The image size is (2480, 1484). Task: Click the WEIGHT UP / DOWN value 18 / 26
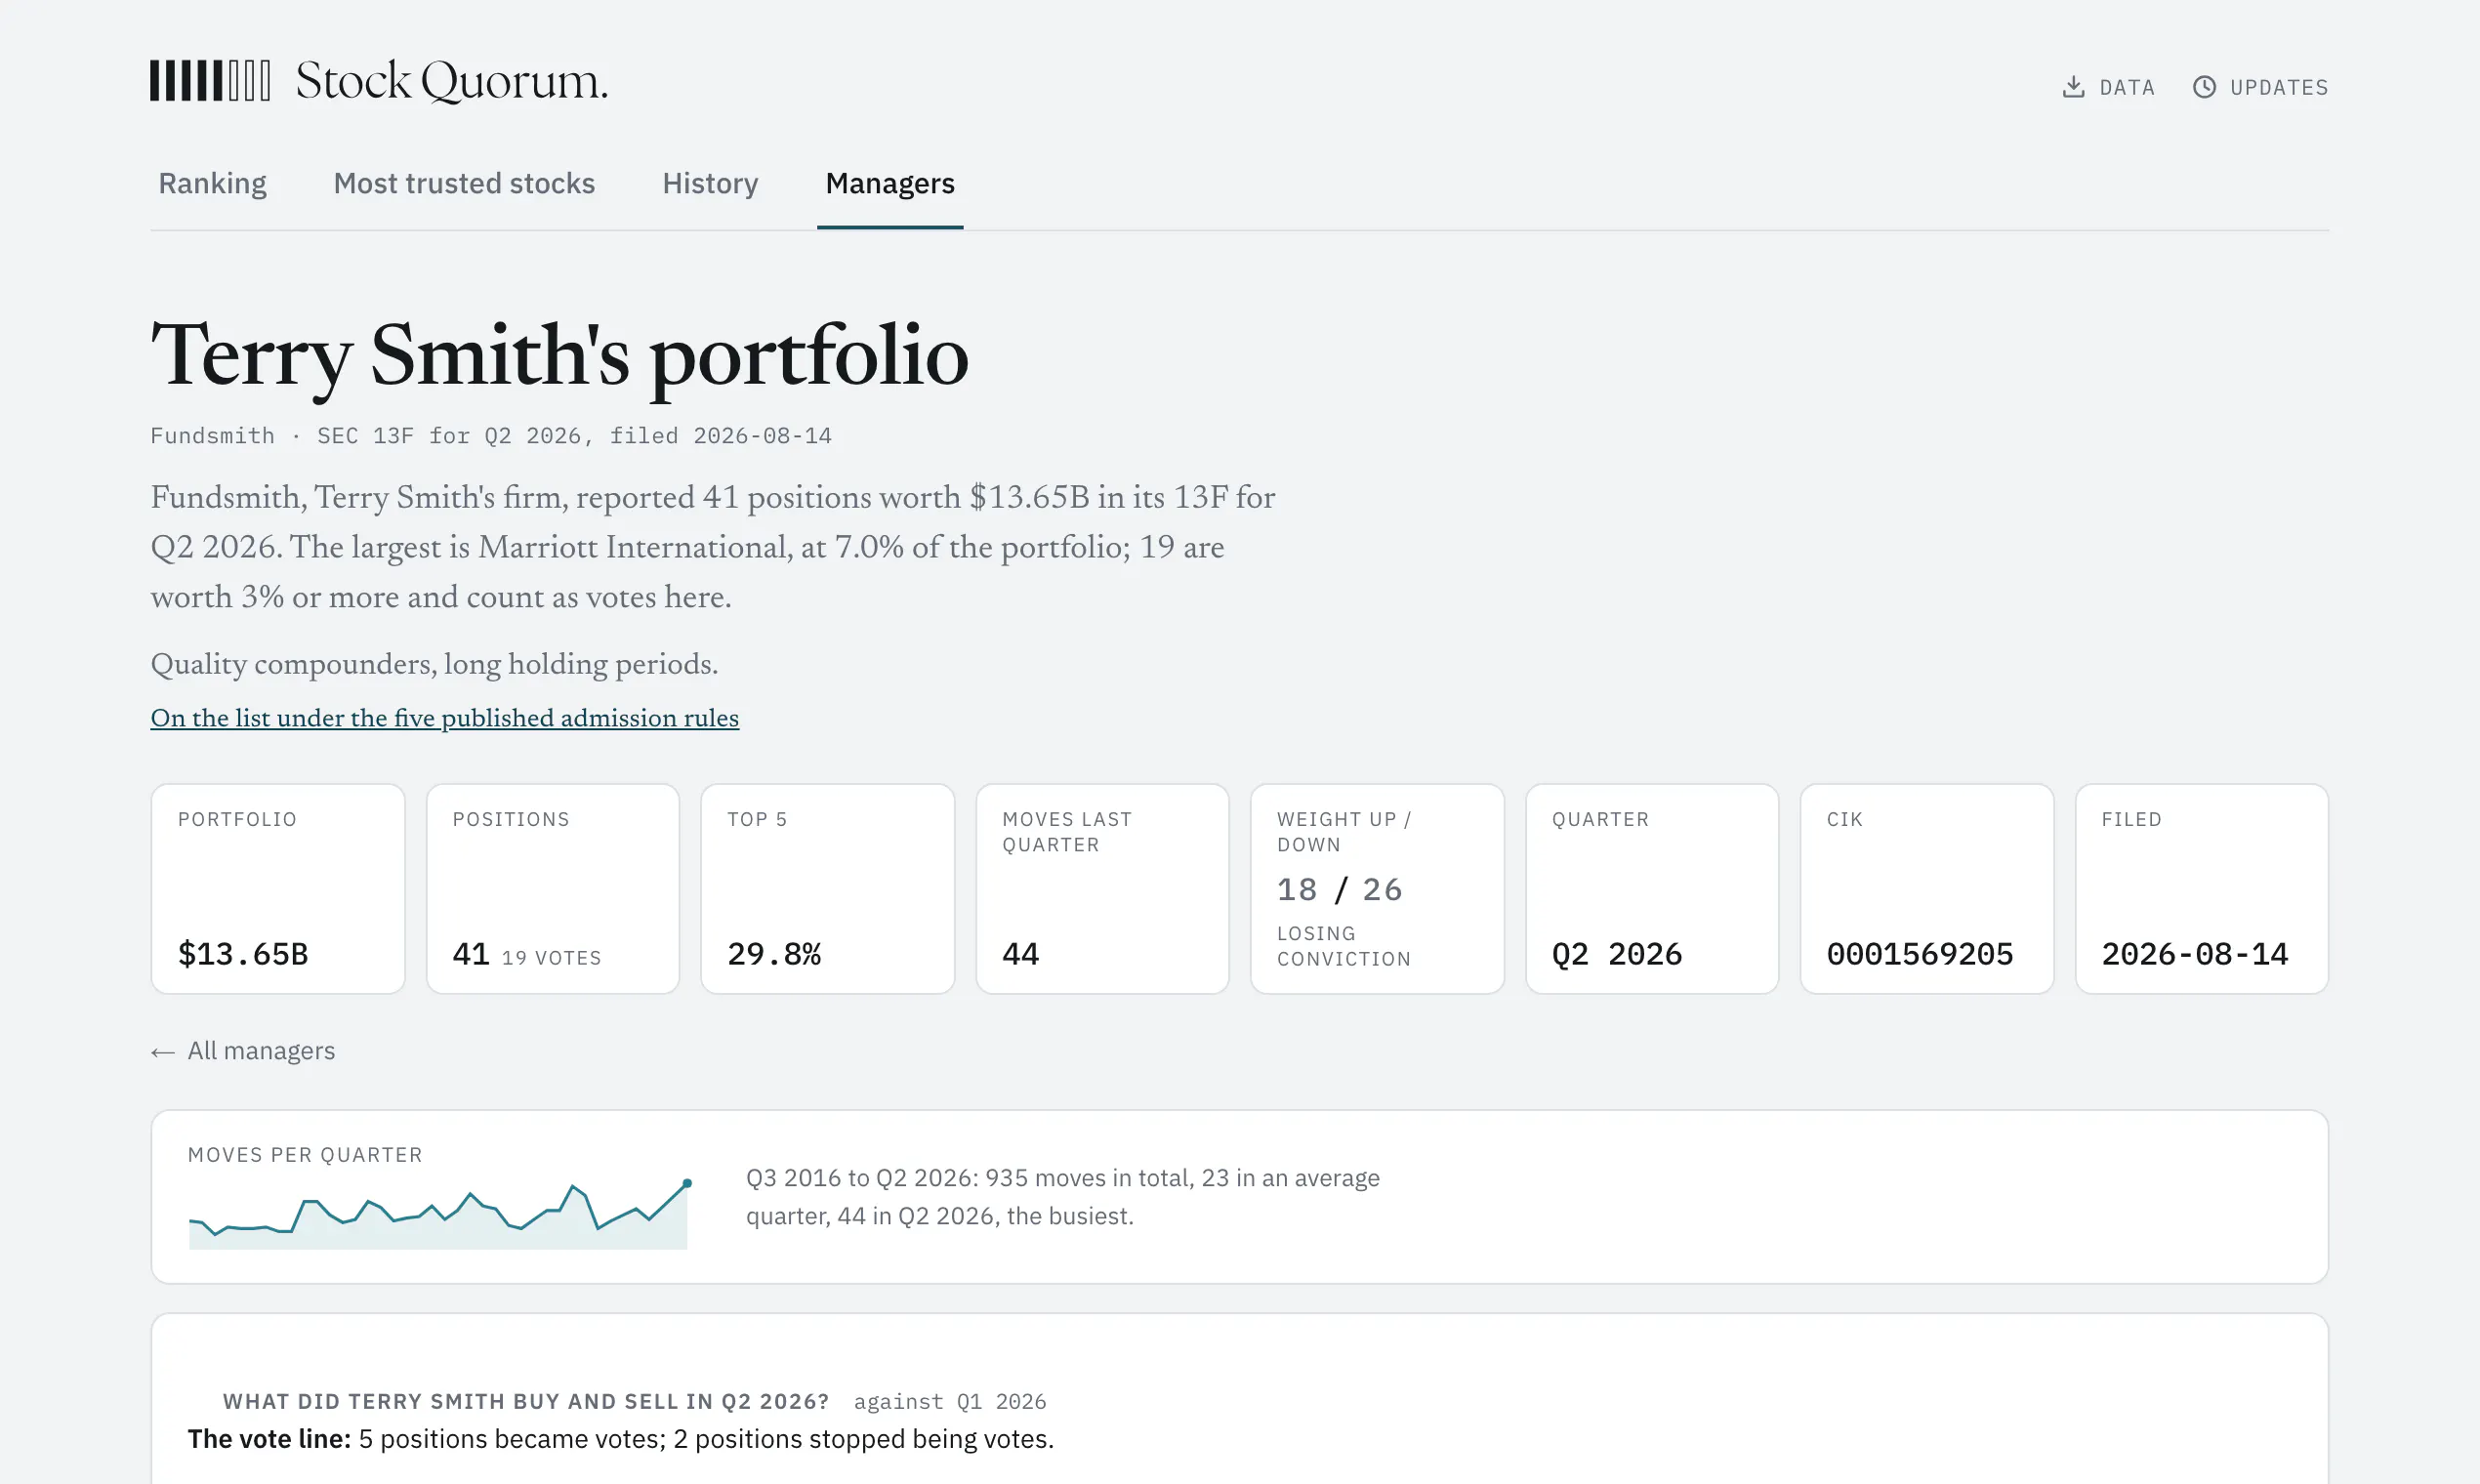1340,889
